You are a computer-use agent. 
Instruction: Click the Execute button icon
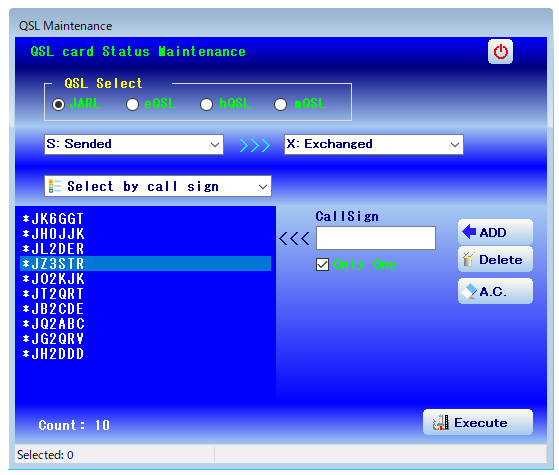coord(441,423)
